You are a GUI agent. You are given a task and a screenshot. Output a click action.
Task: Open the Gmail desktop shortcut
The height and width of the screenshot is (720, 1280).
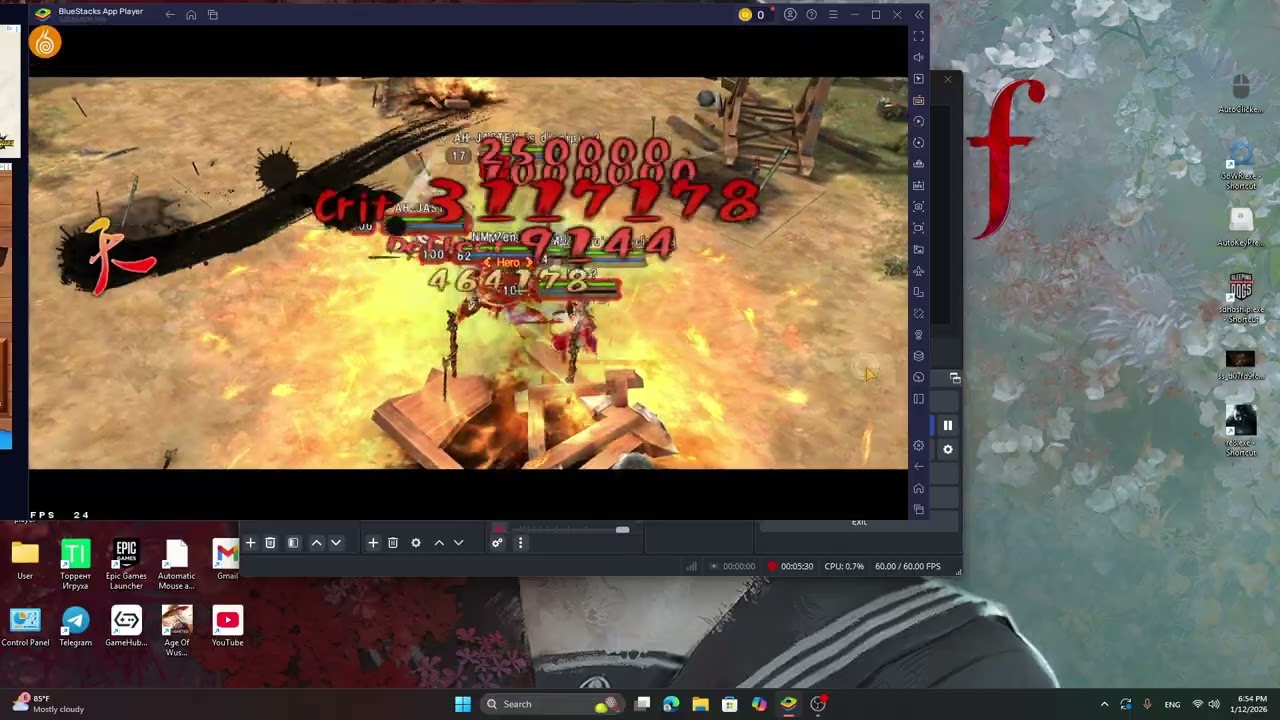point(227,560)
